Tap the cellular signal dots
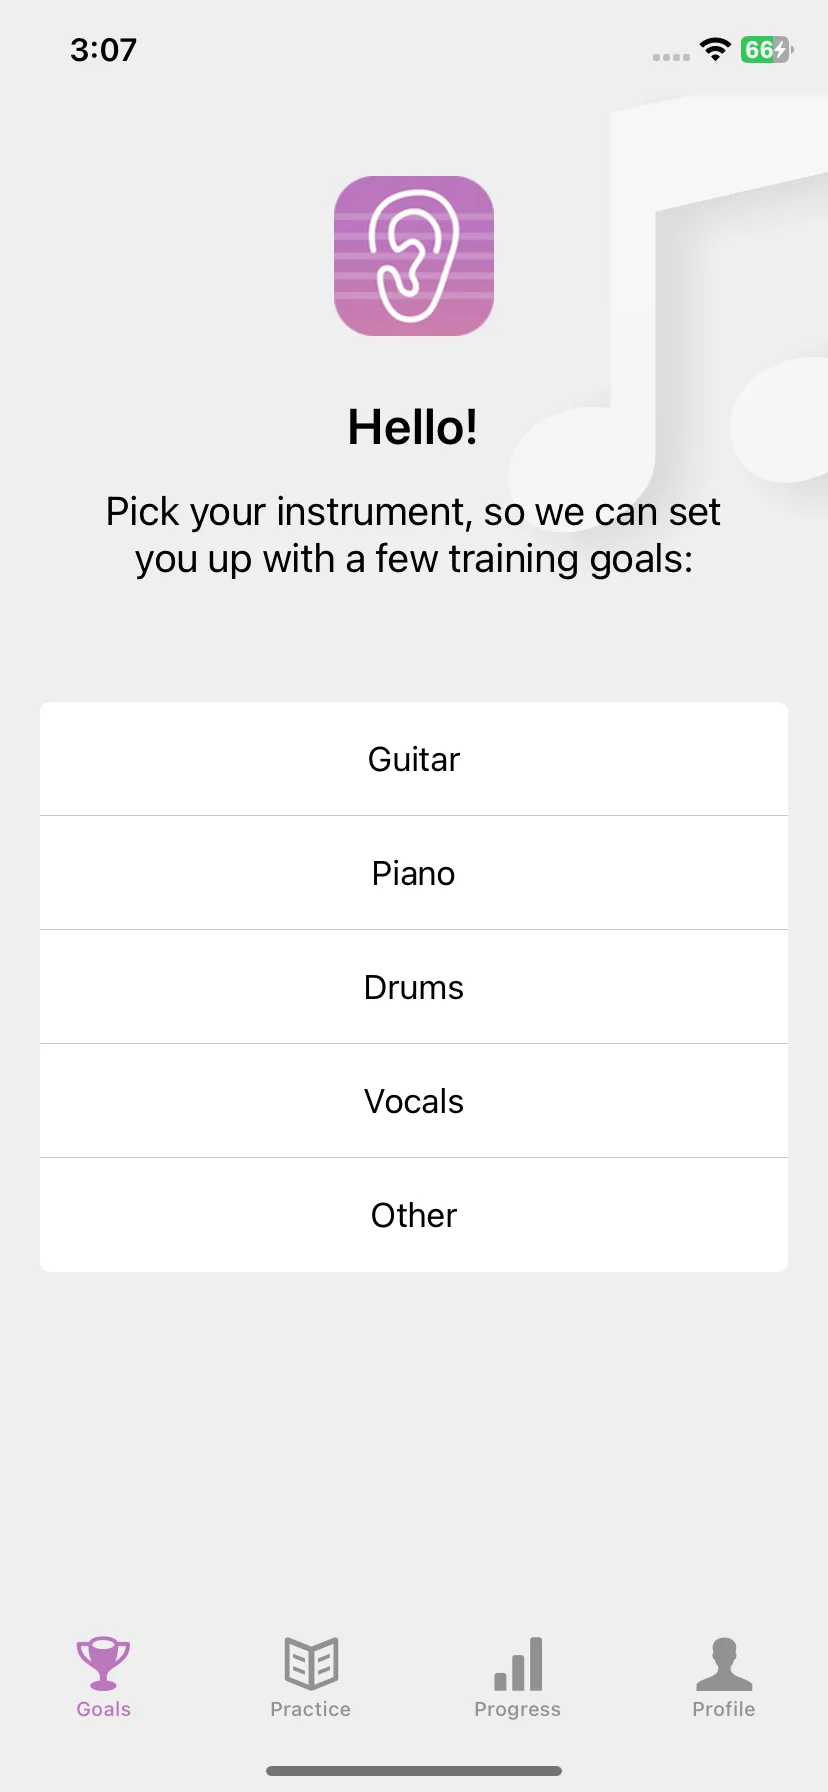This screenshot has width=828, height=1792. point(671,57)
